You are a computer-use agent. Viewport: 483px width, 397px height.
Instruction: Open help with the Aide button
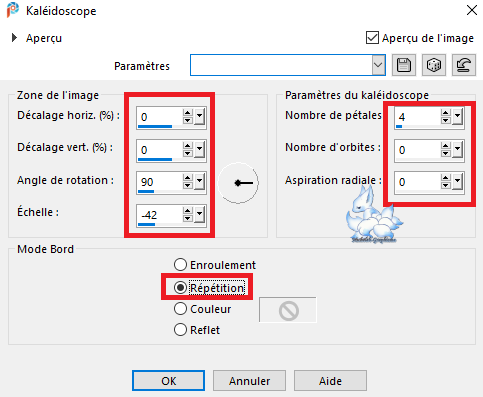pyautogui.click(x=330, y=380)
